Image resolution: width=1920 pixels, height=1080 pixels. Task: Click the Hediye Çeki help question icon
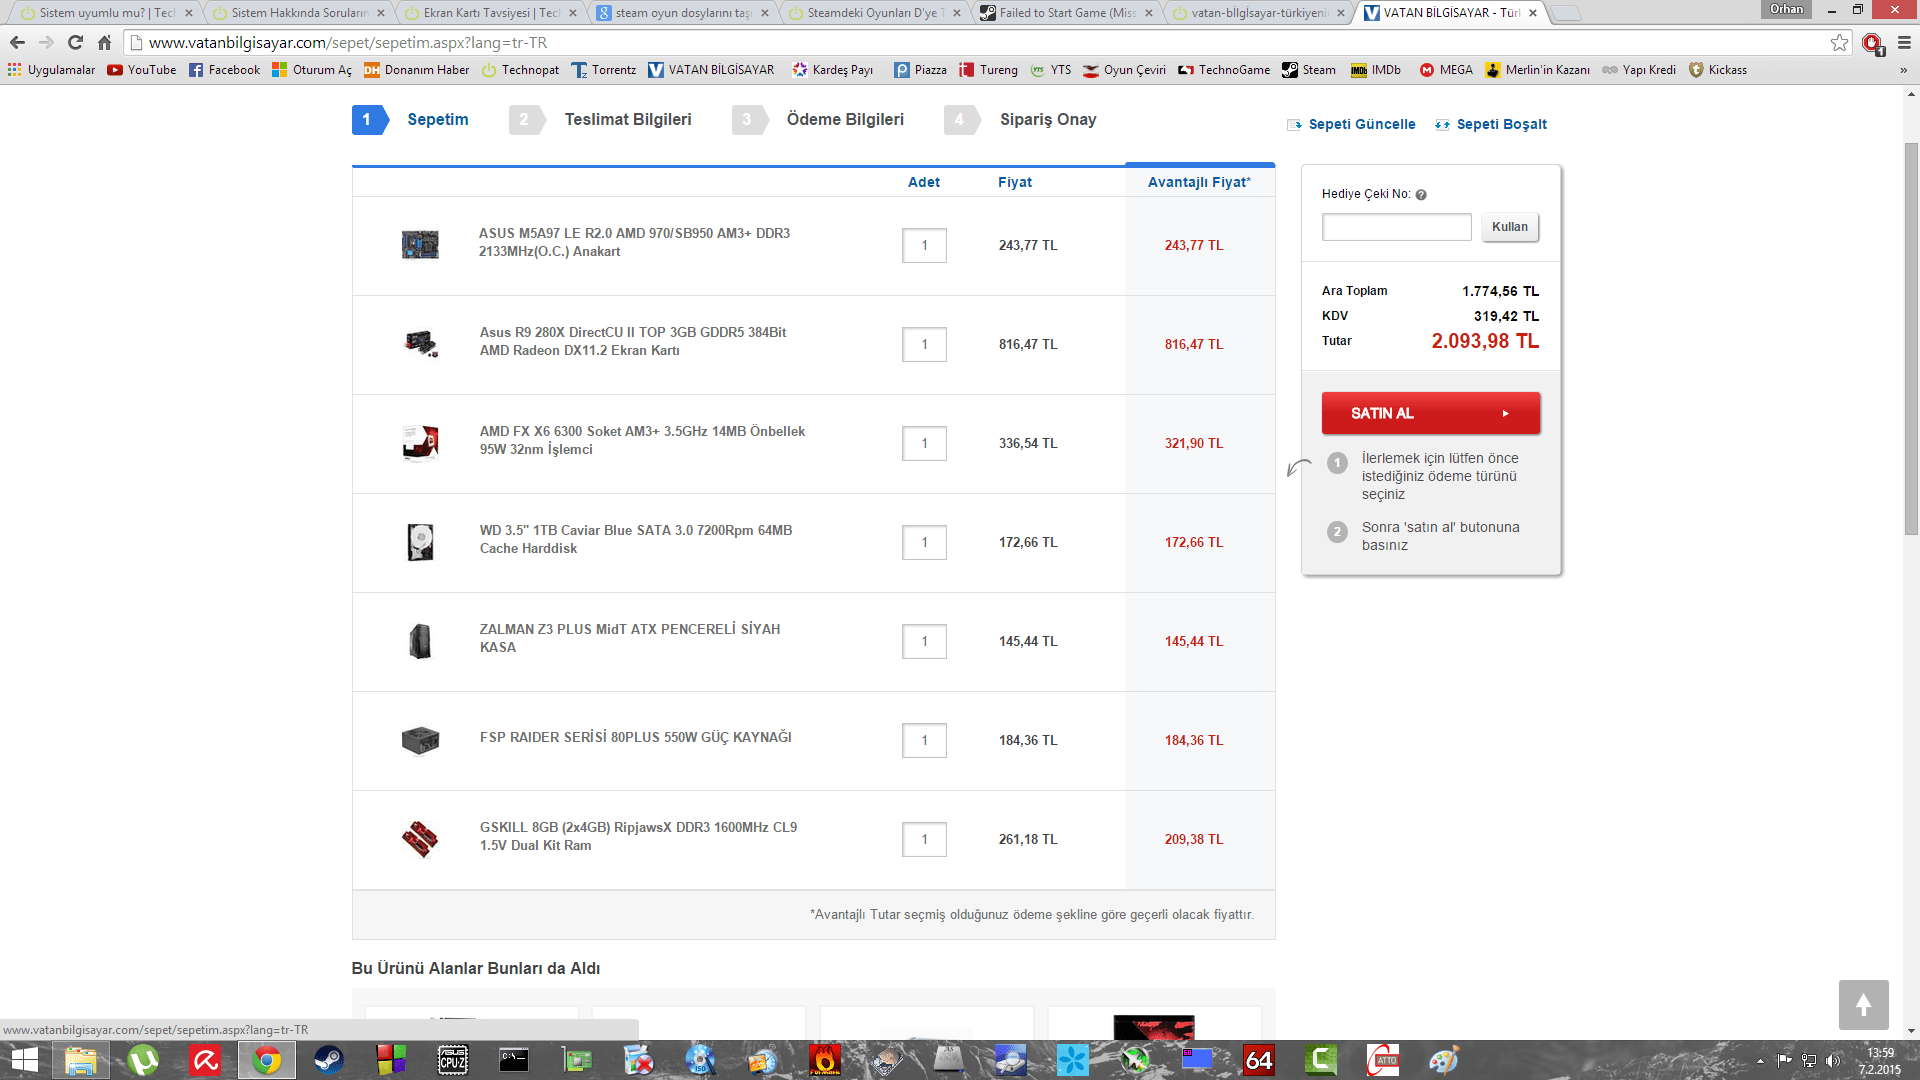click(x=1421, y=195)
